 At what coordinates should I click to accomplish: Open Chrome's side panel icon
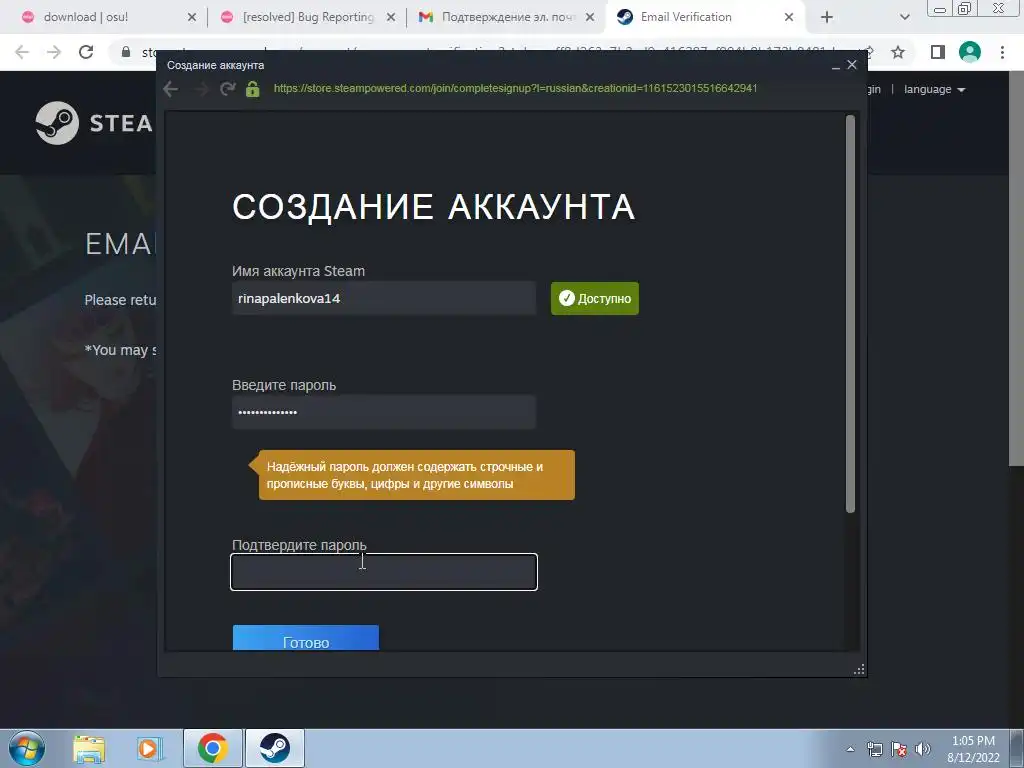[938, 52]
